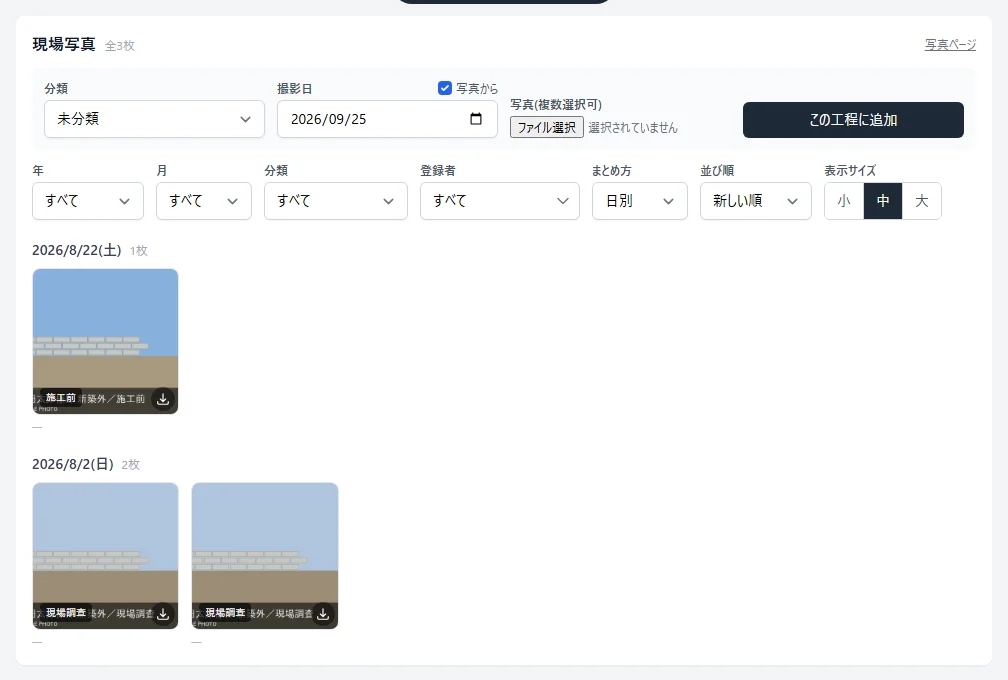This screenshot has width=1008, height=680.
Task: Click the 全3枚 photo count text
Action: pyautogui.click(x=120, y=46)
